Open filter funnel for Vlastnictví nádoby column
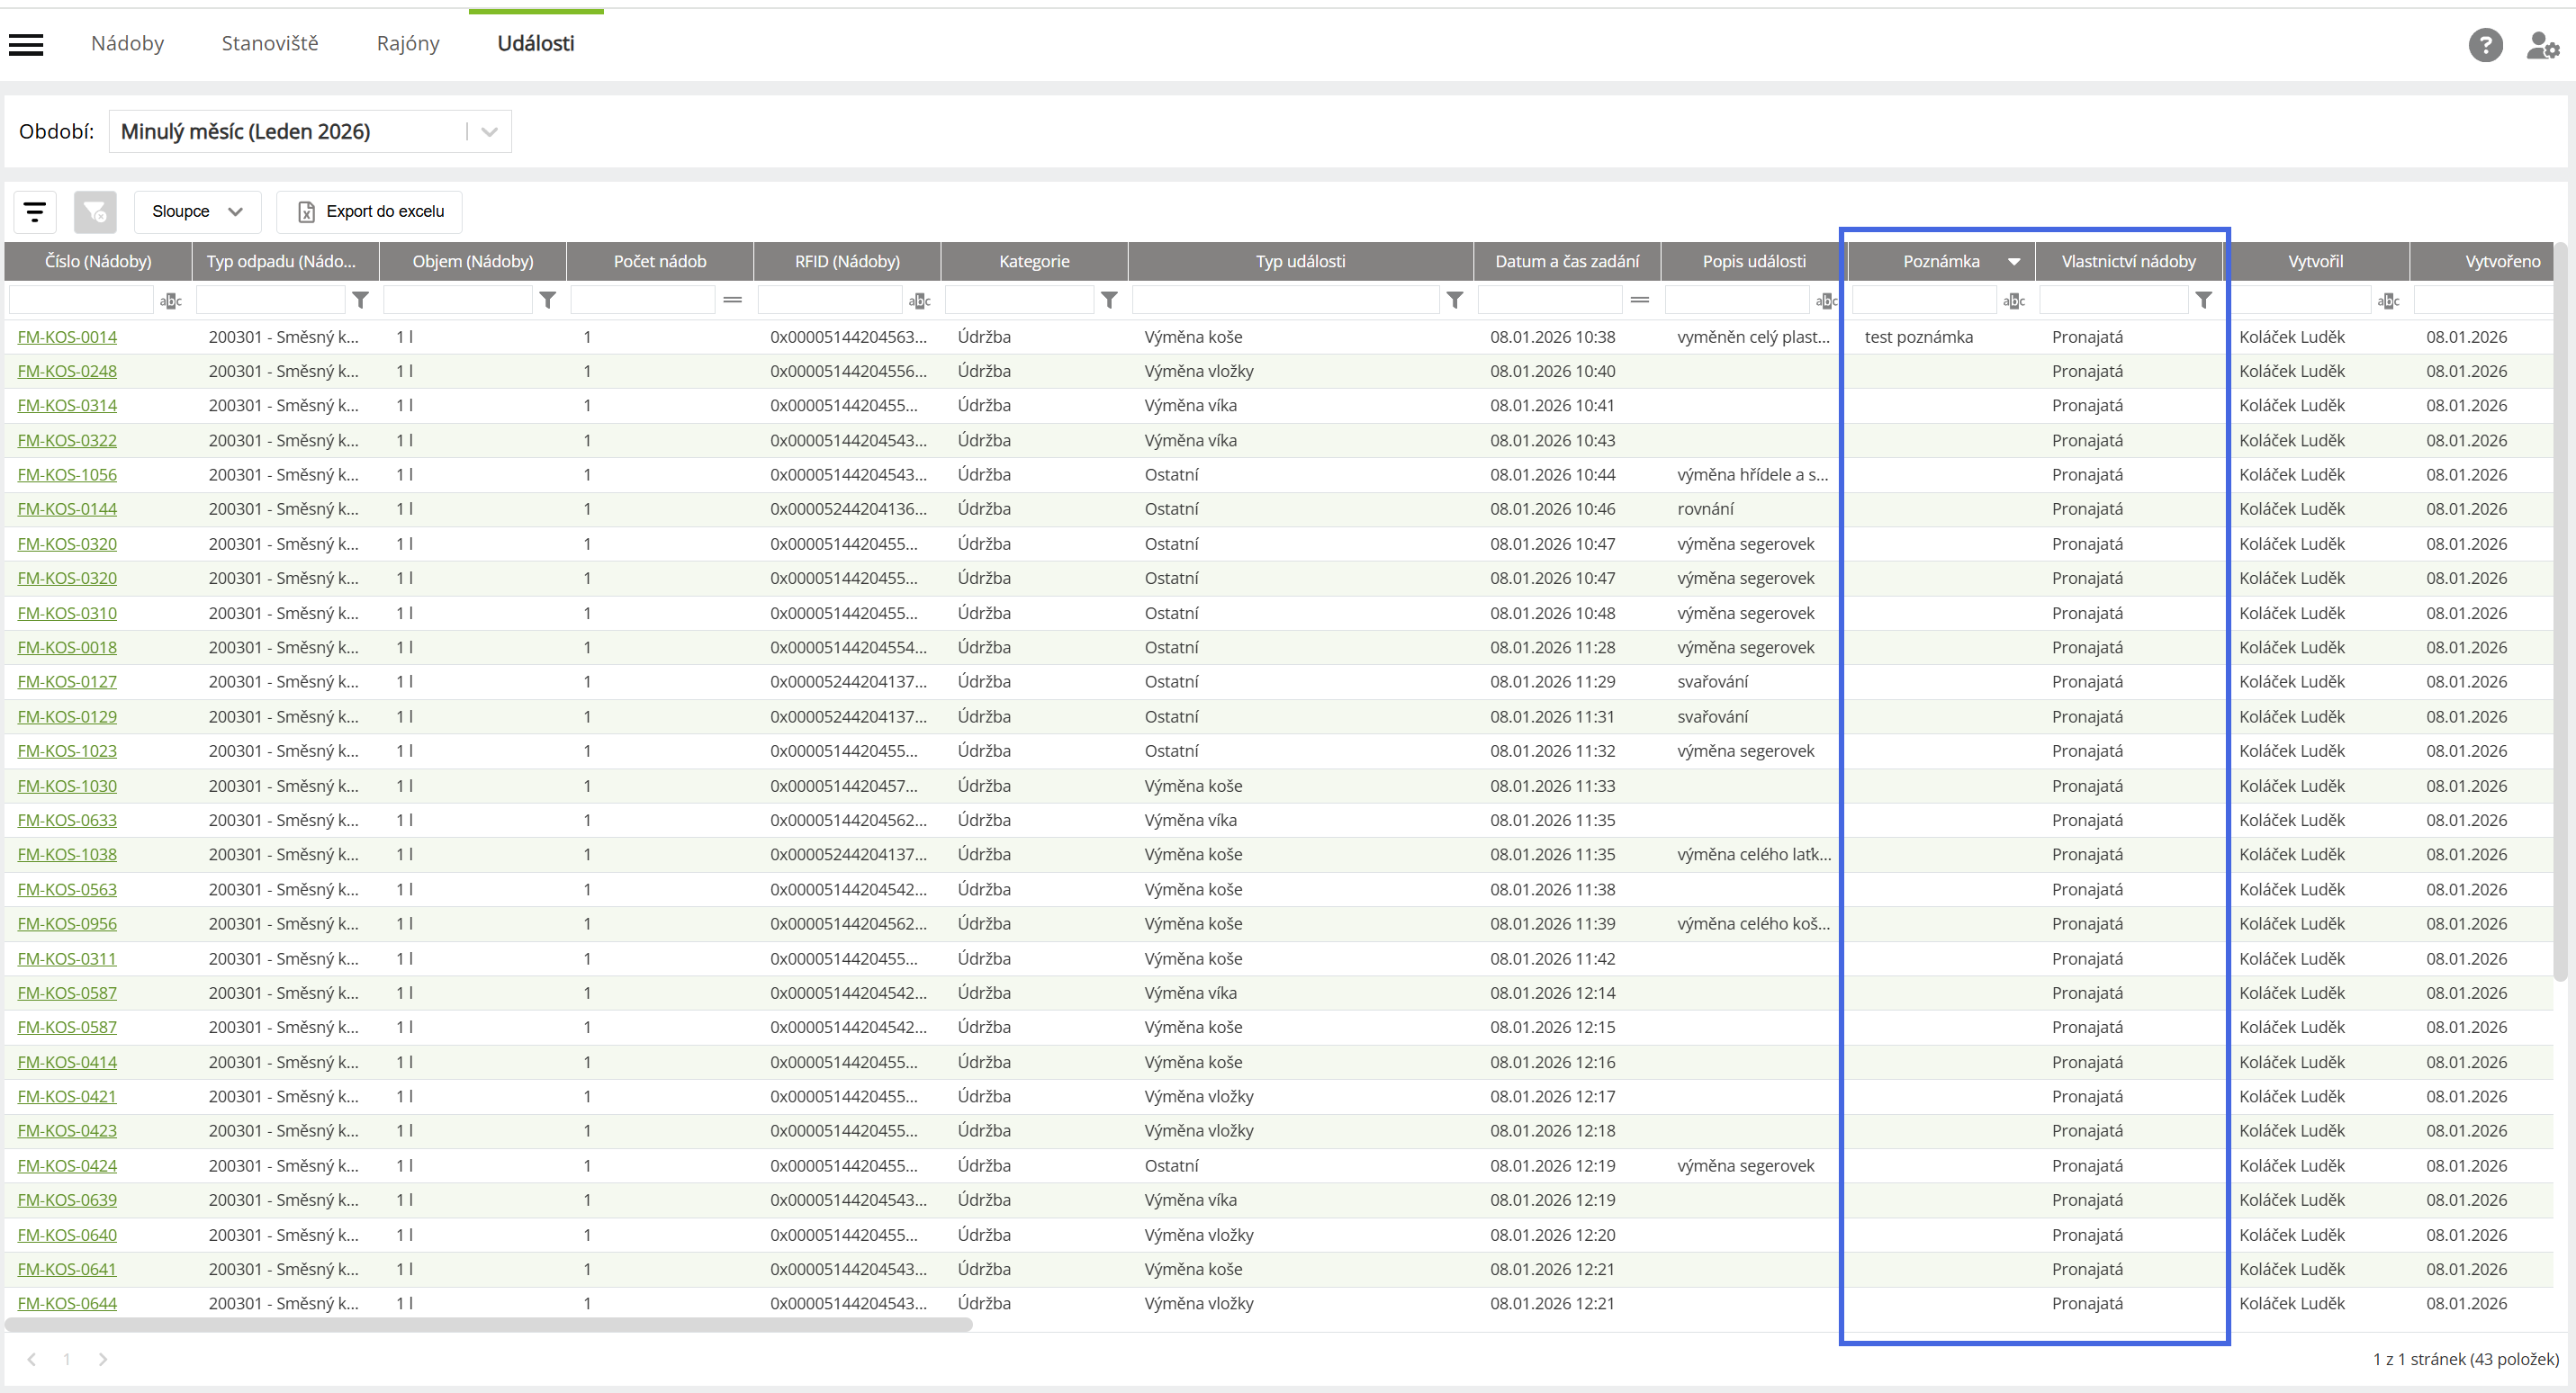Screen dimensions: 2576x1393 2203,299
